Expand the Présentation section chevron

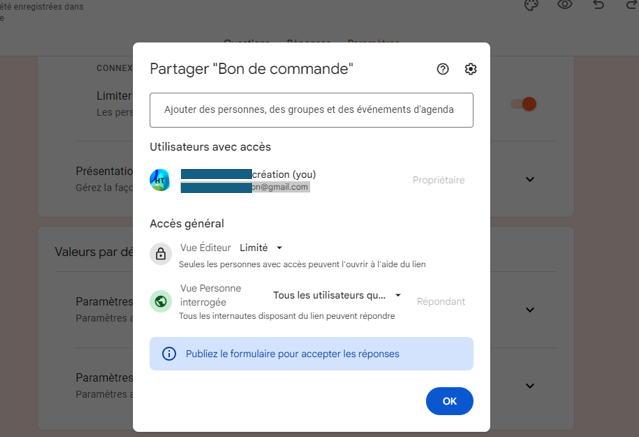(x=530, y=180)
